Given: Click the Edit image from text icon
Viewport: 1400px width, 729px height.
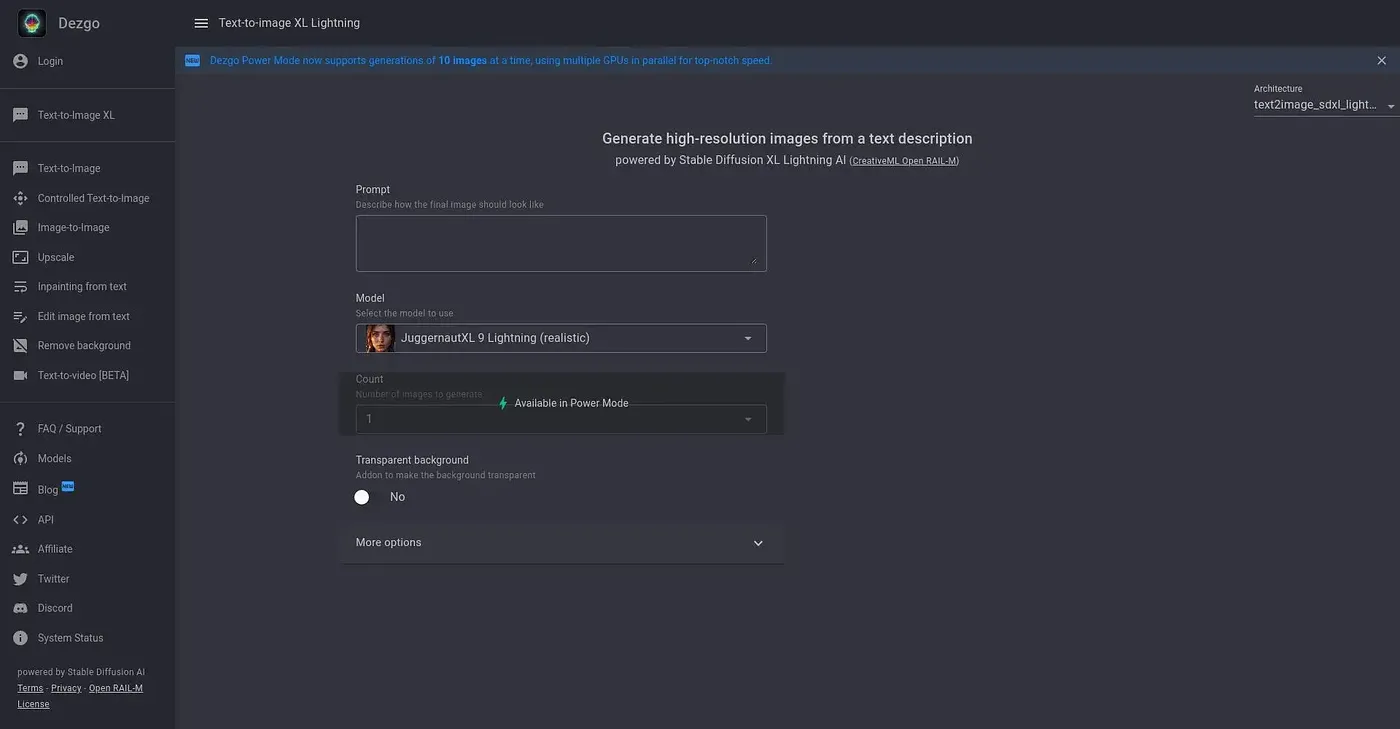Looking at the screenshot, I should [20, 317].
